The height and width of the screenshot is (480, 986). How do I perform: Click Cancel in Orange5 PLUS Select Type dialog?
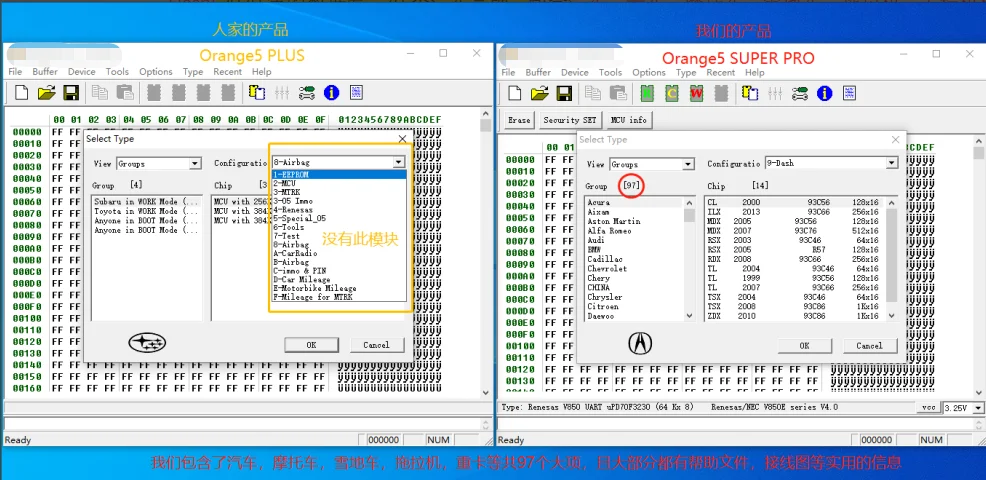pos(377,345)
